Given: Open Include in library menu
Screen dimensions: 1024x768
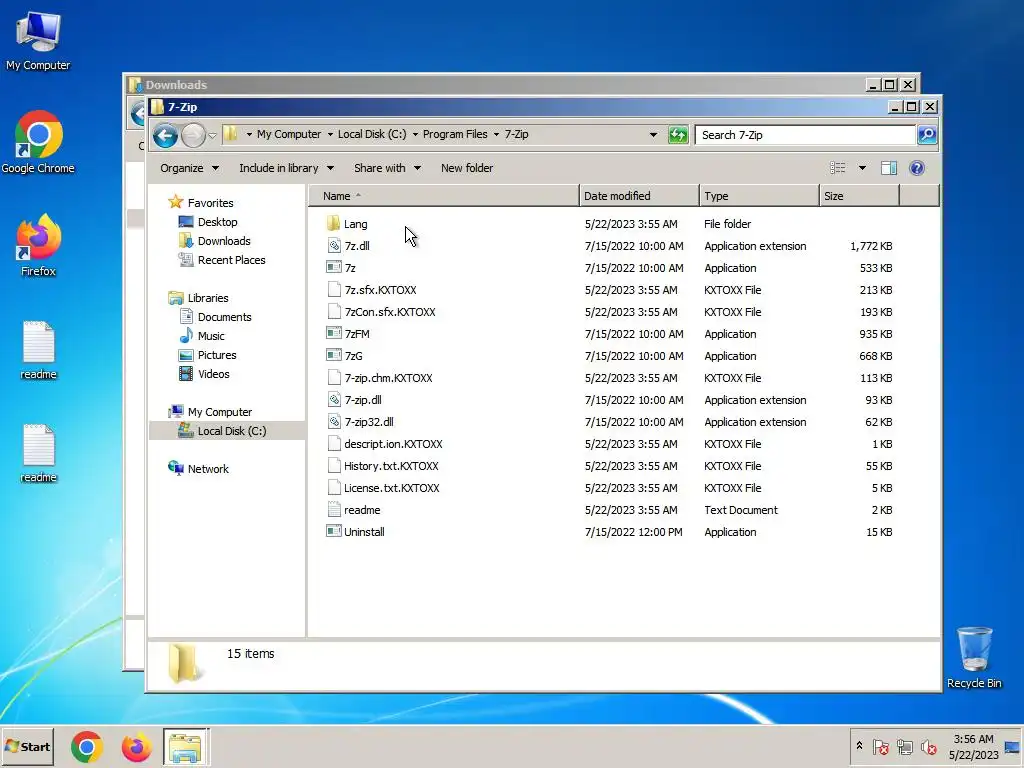Looking at the screenshot, I should click(287, 168).
